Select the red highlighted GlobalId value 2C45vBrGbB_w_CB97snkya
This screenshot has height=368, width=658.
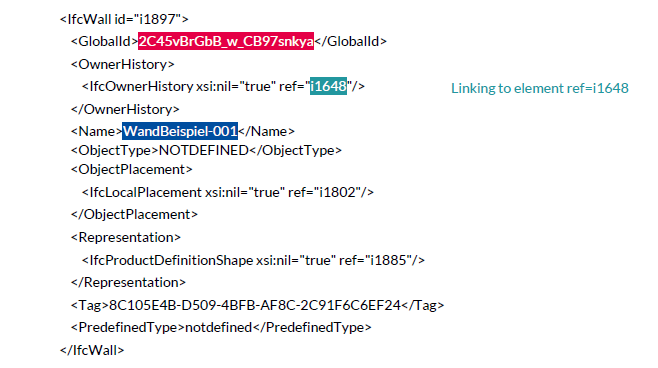pos(226,41)
